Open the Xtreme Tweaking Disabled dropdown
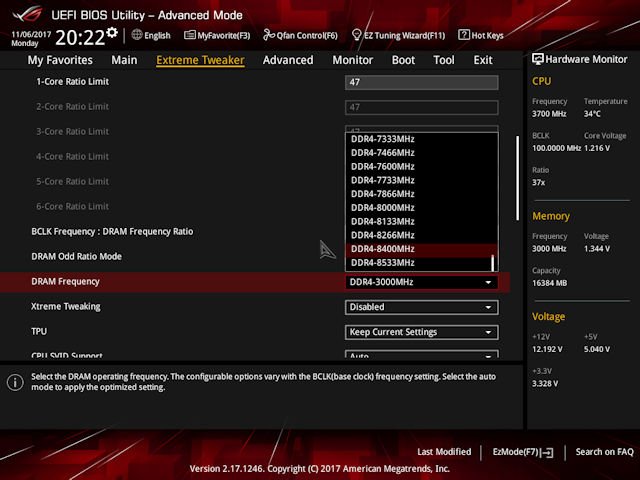The image size is (640, 480). click(x=421, y=307)
